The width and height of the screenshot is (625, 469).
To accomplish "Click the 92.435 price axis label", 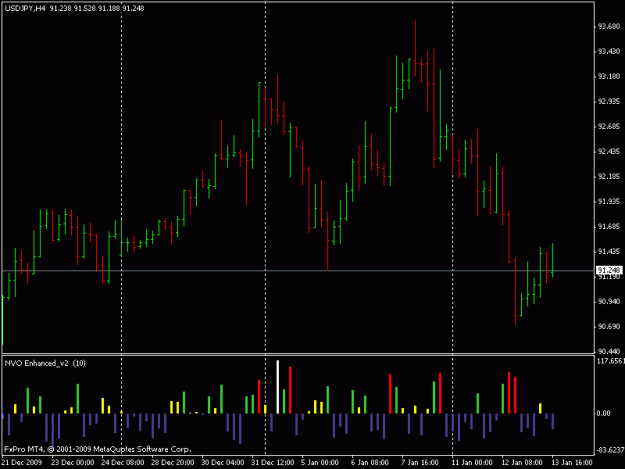I will tap(609, 152).
